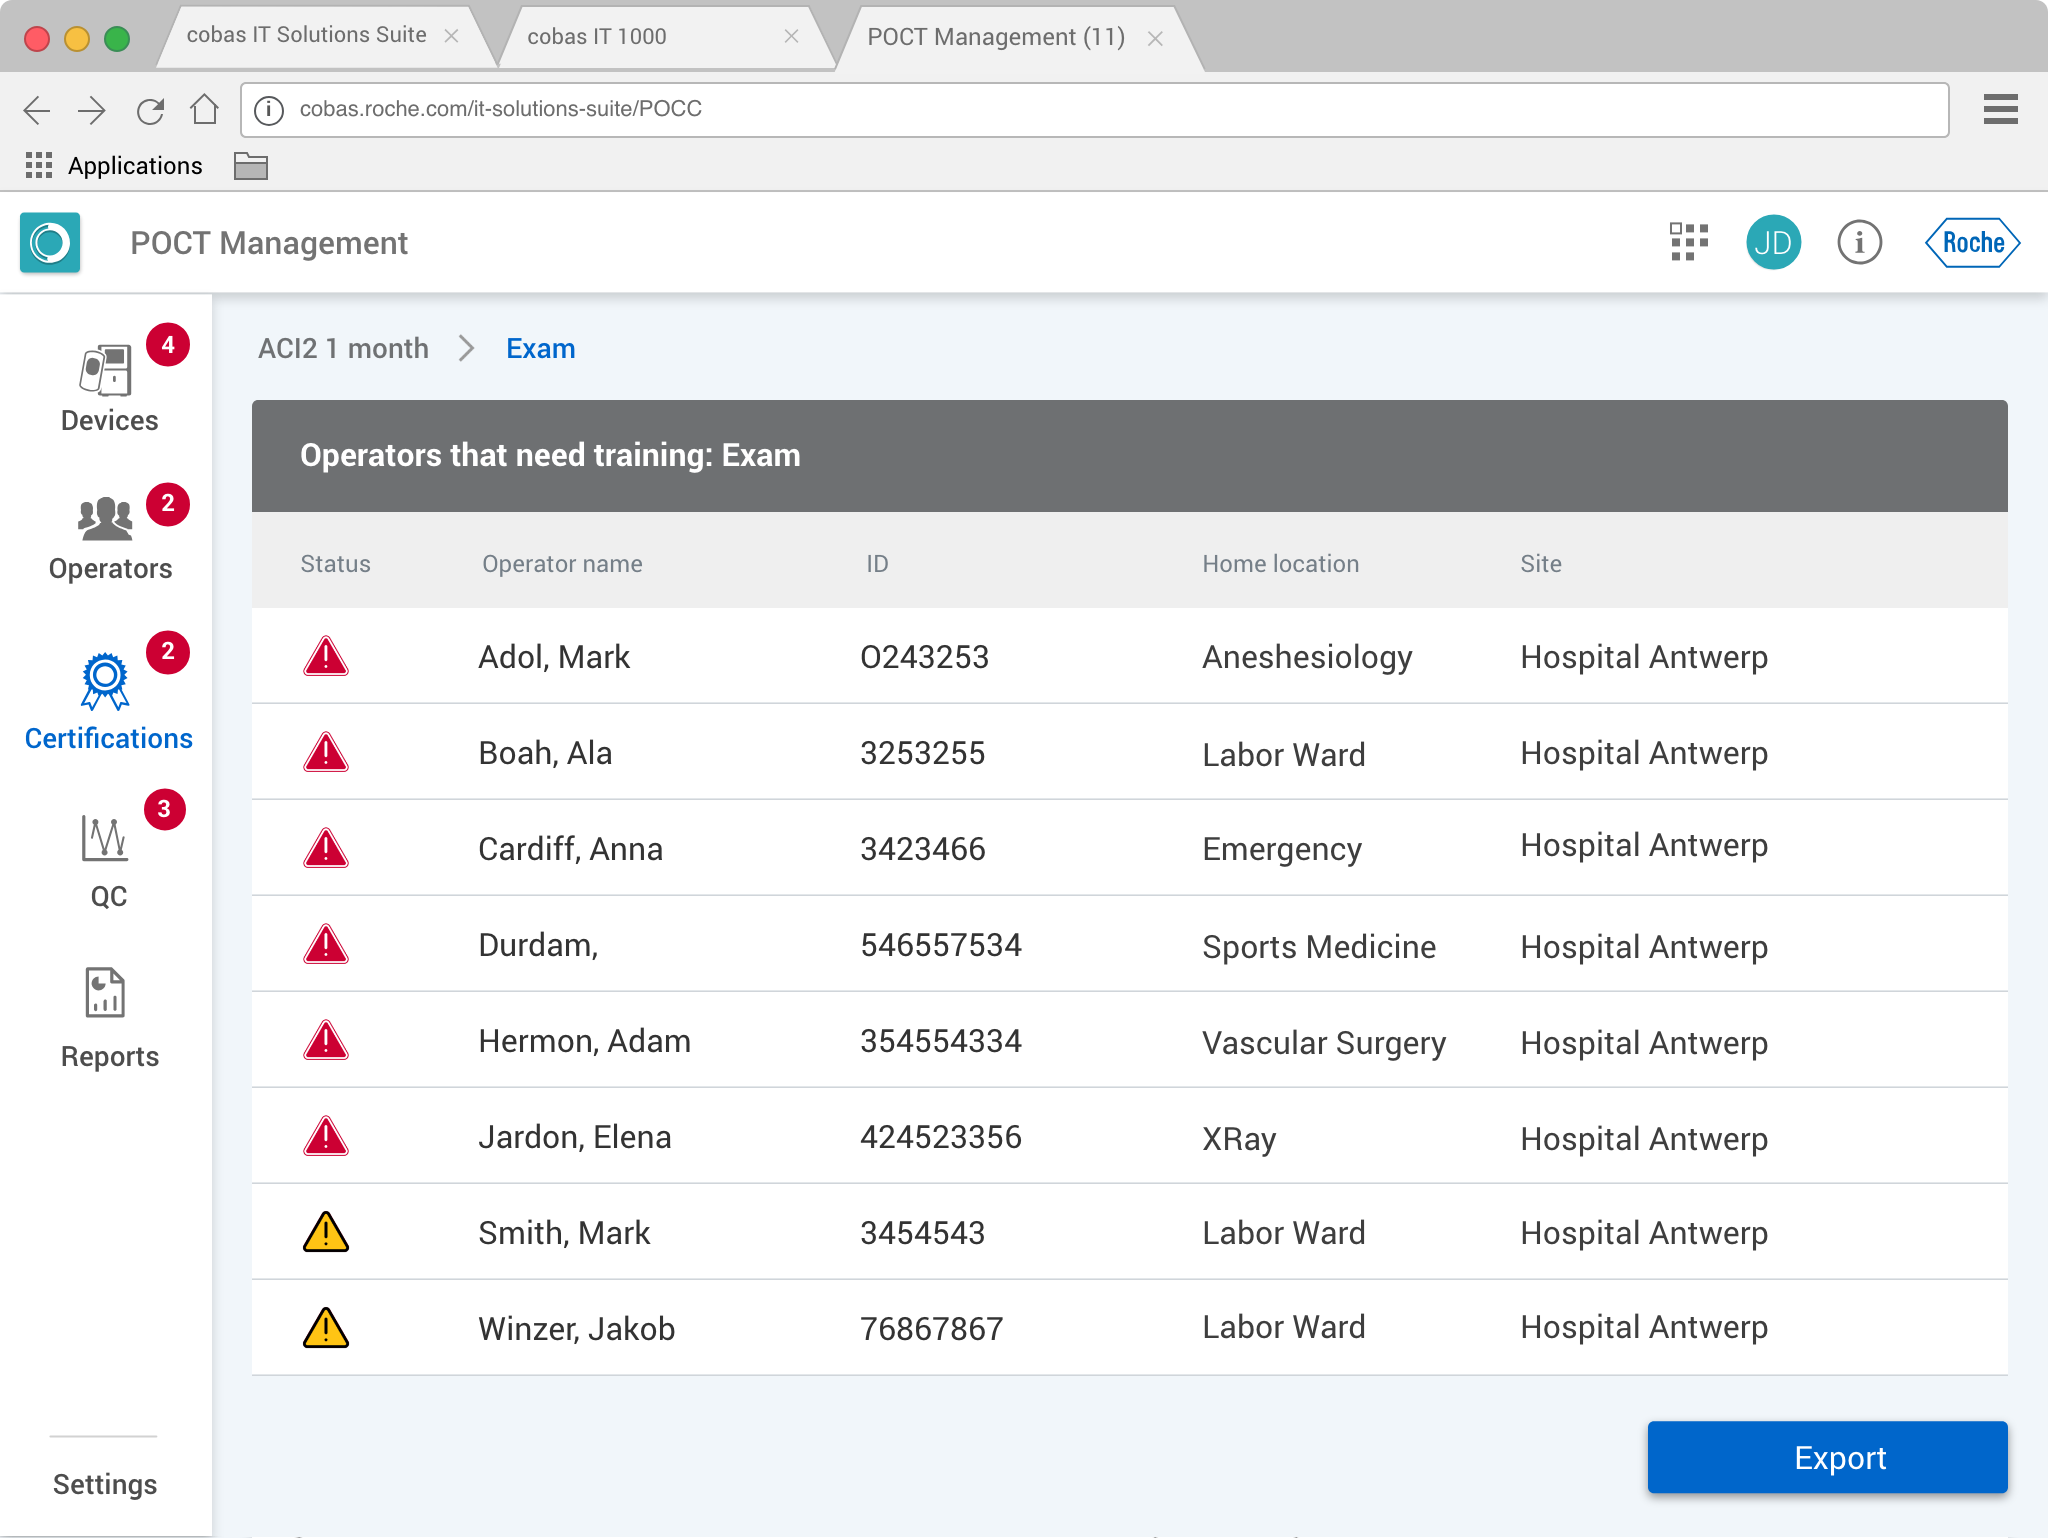Screen dimensions: 2048x1538
Task: Sort by Operator name column header
Action: (x=562, y=564)
